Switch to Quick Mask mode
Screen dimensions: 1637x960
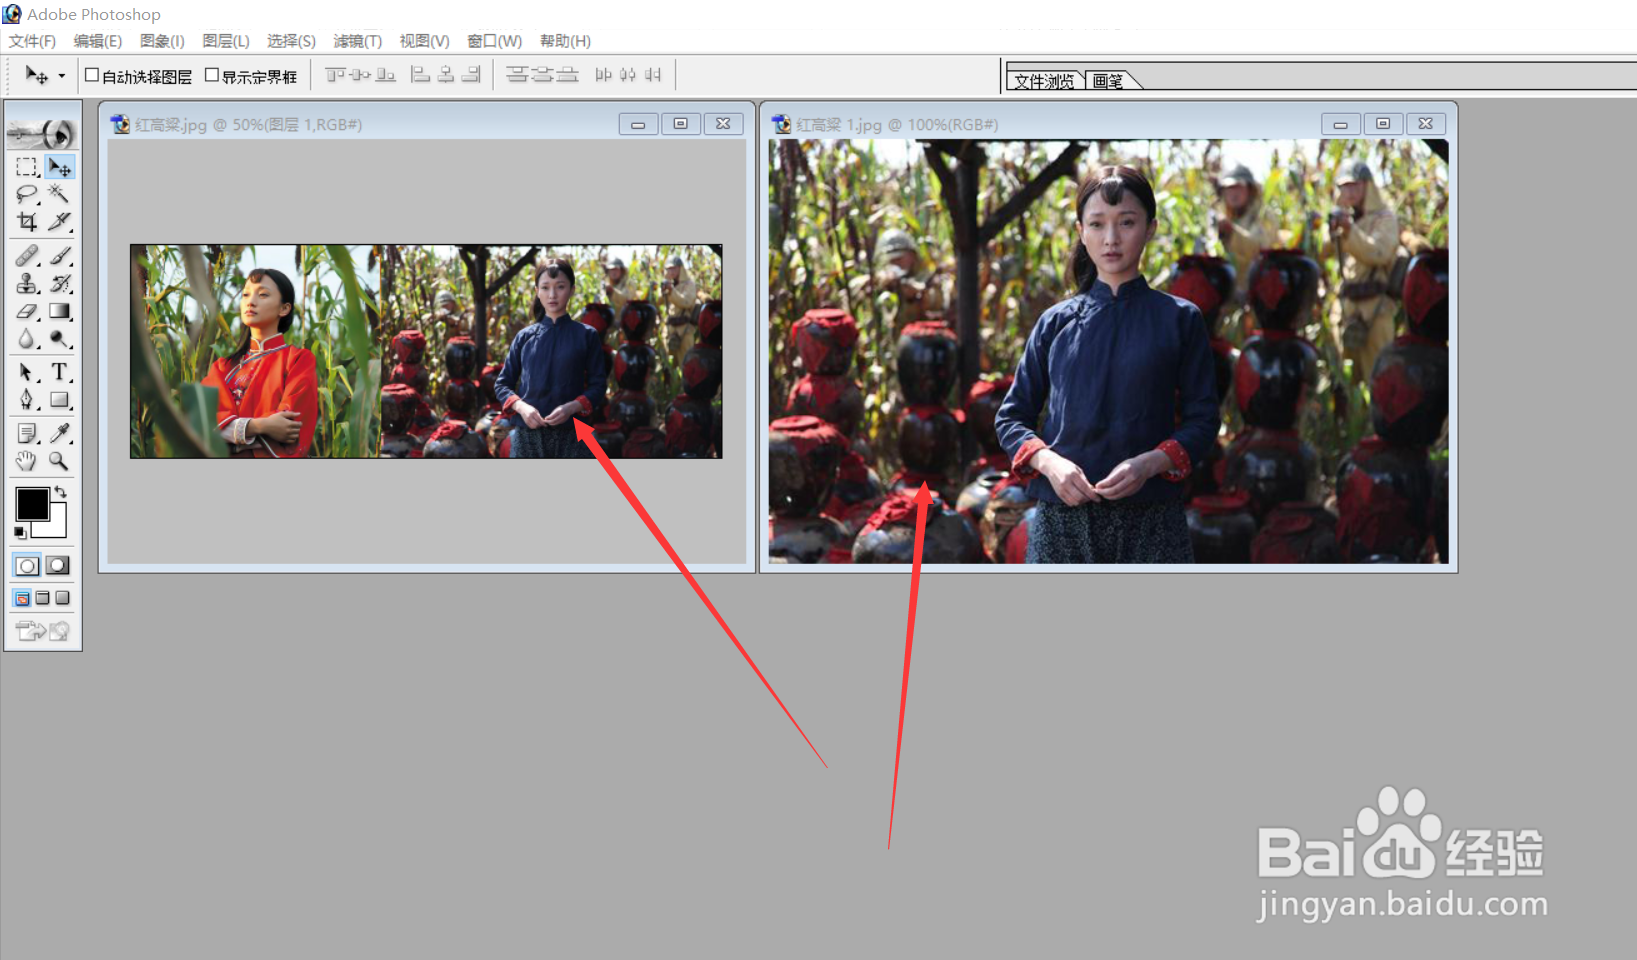tap(58, 566)
